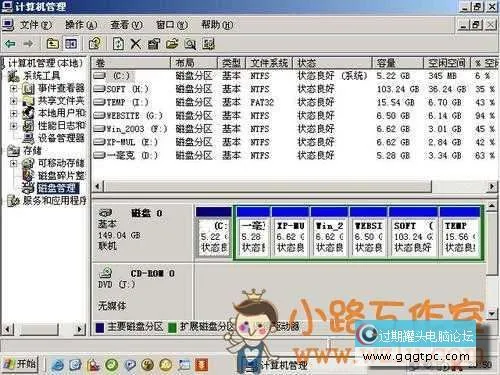Sort by the 空闲空间 column header
This screenshot has height=375, width=500.
(447, 63)
